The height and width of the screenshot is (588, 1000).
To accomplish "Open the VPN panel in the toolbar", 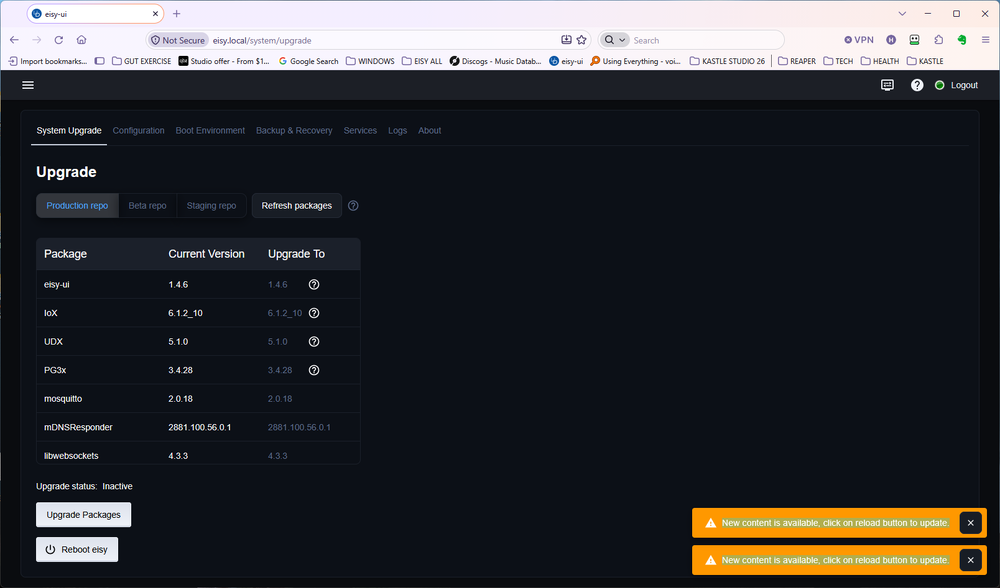I will (x=859, y=40).
